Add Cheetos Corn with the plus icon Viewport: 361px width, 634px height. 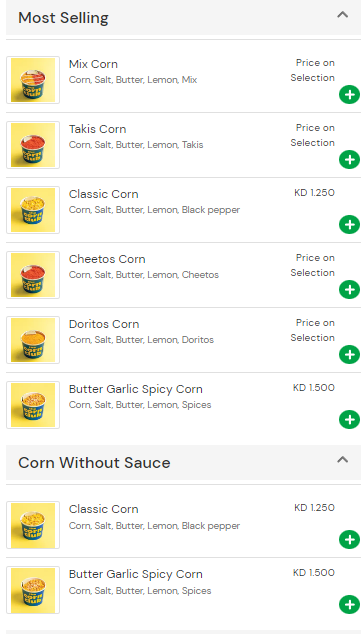point(349,290)
